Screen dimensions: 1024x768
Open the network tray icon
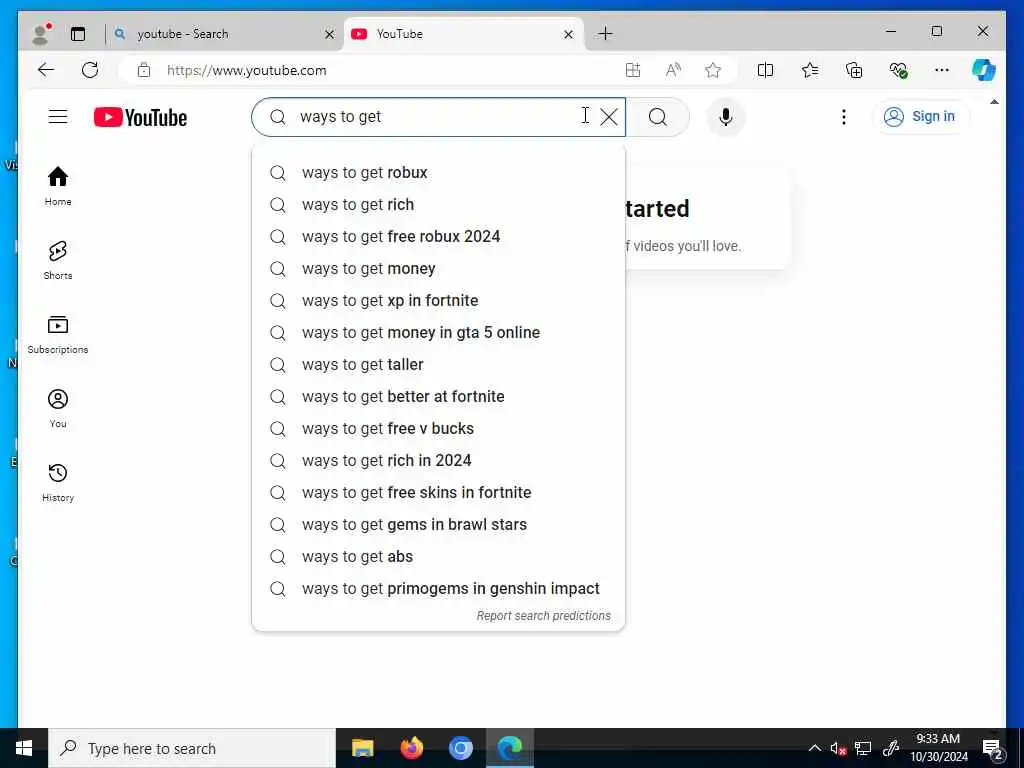tap(863, 748)
